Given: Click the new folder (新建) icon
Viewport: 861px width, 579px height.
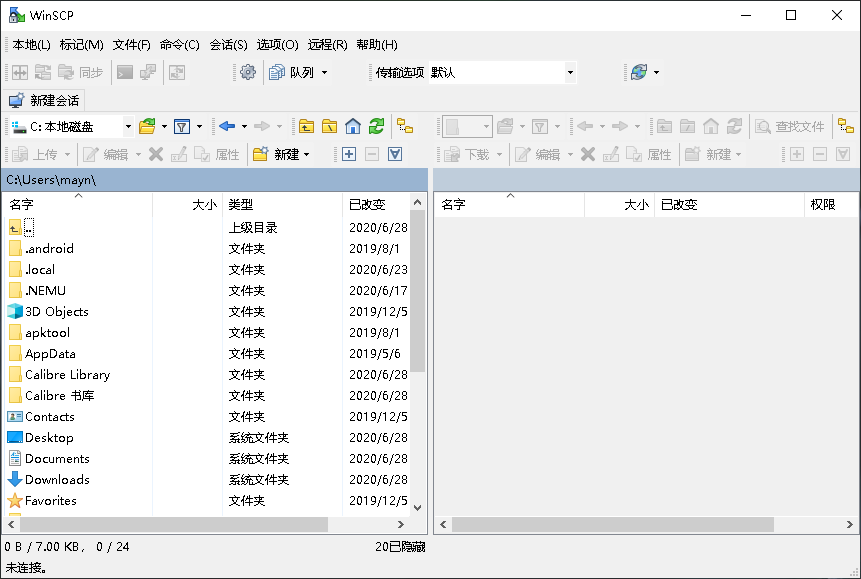Looking at the screenshot, I should tap(260, 154).
